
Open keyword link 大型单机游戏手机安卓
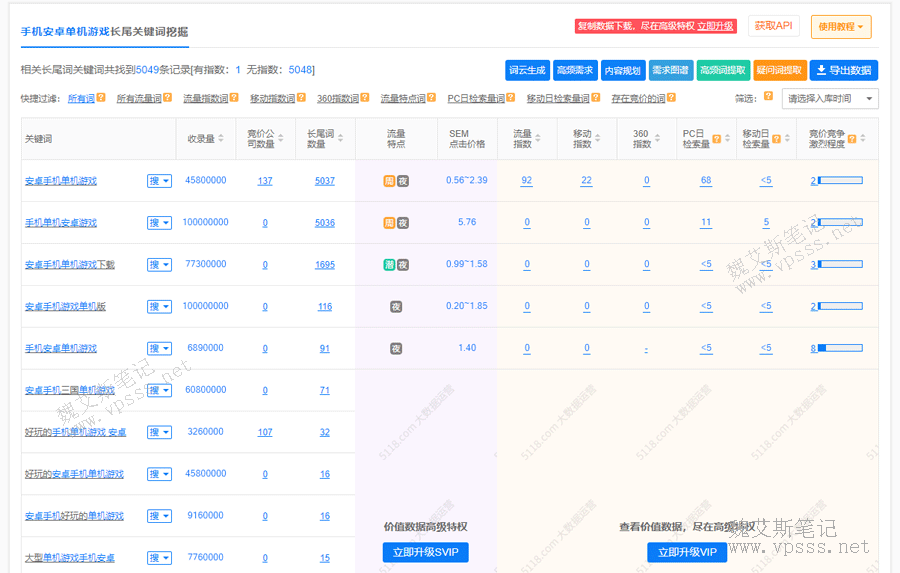69,558
